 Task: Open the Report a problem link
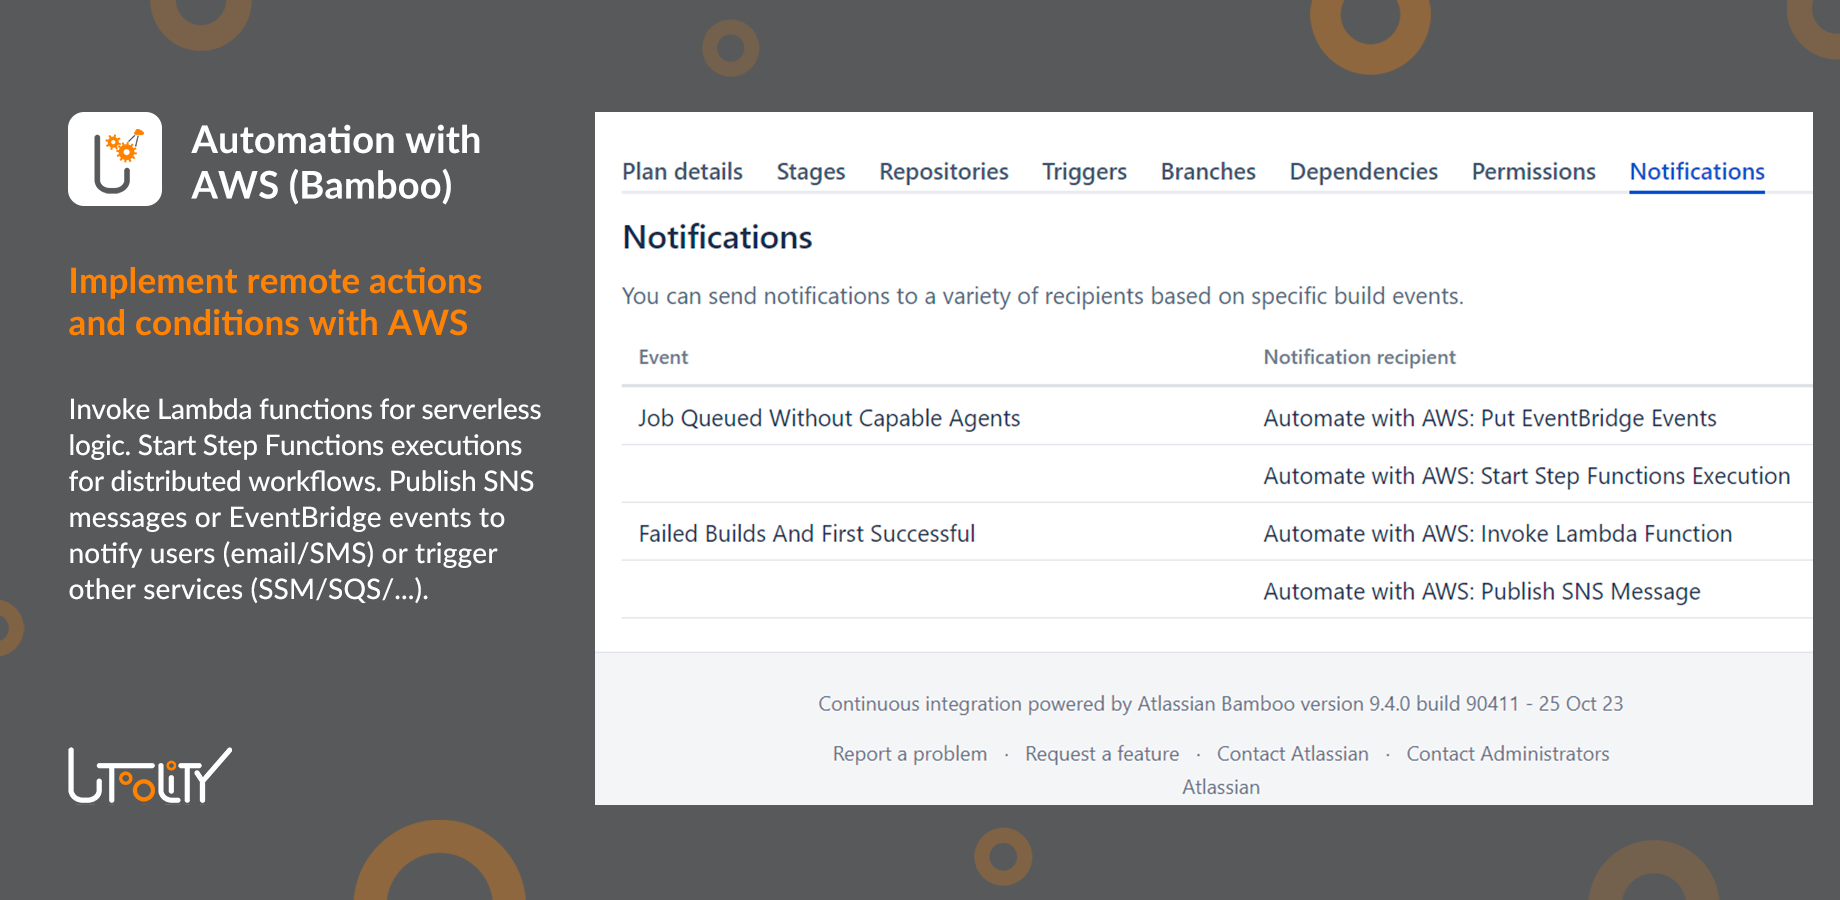(909, 754)
